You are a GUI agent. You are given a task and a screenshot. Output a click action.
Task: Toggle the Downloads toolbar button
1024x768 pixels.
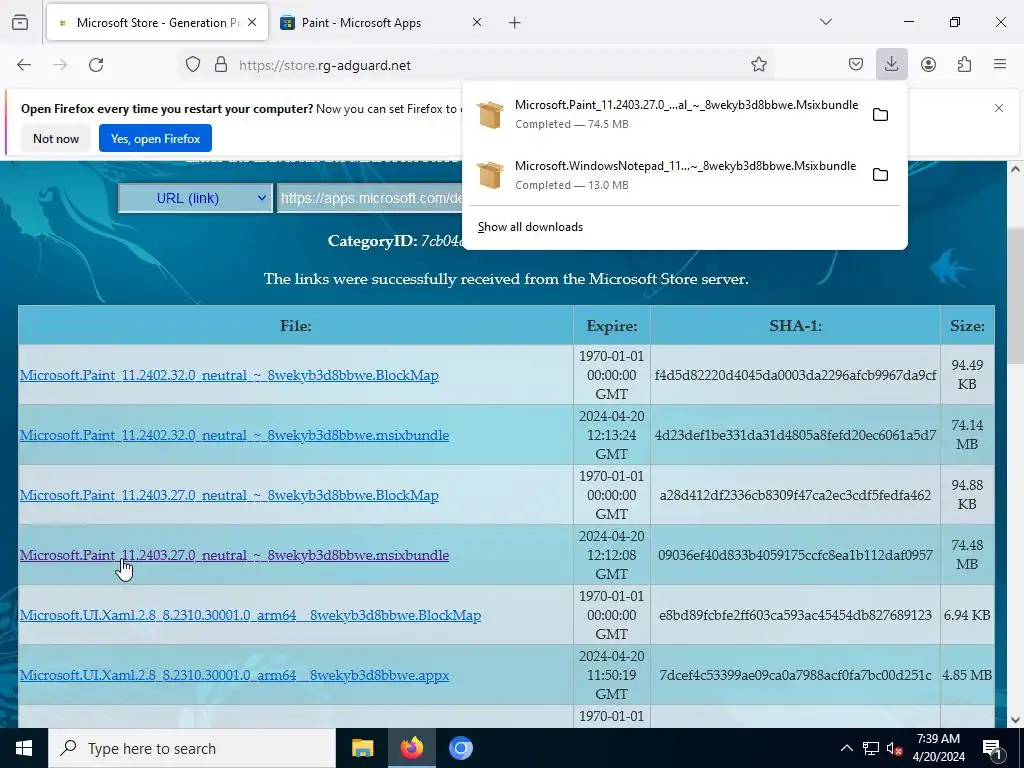891,65
